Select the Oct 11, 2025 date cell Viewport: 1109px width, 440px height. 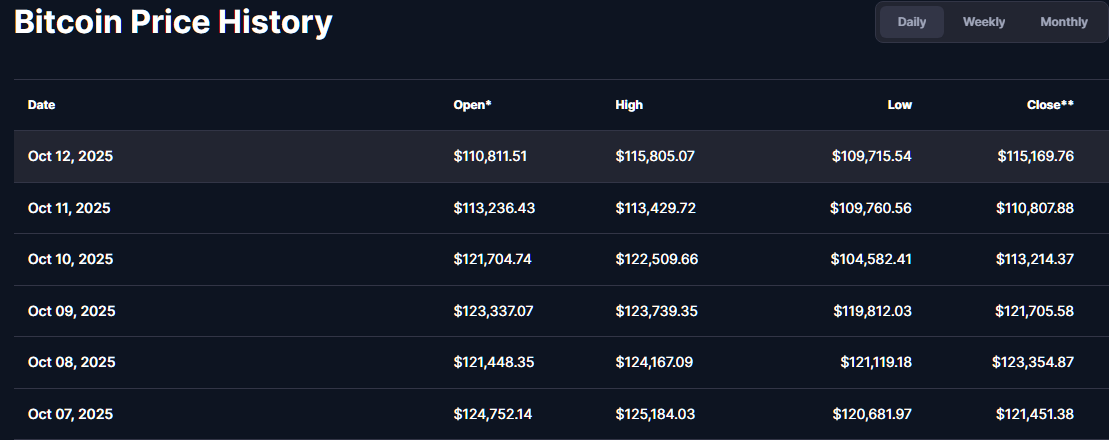pyautogui.click(x=69, y=208)
